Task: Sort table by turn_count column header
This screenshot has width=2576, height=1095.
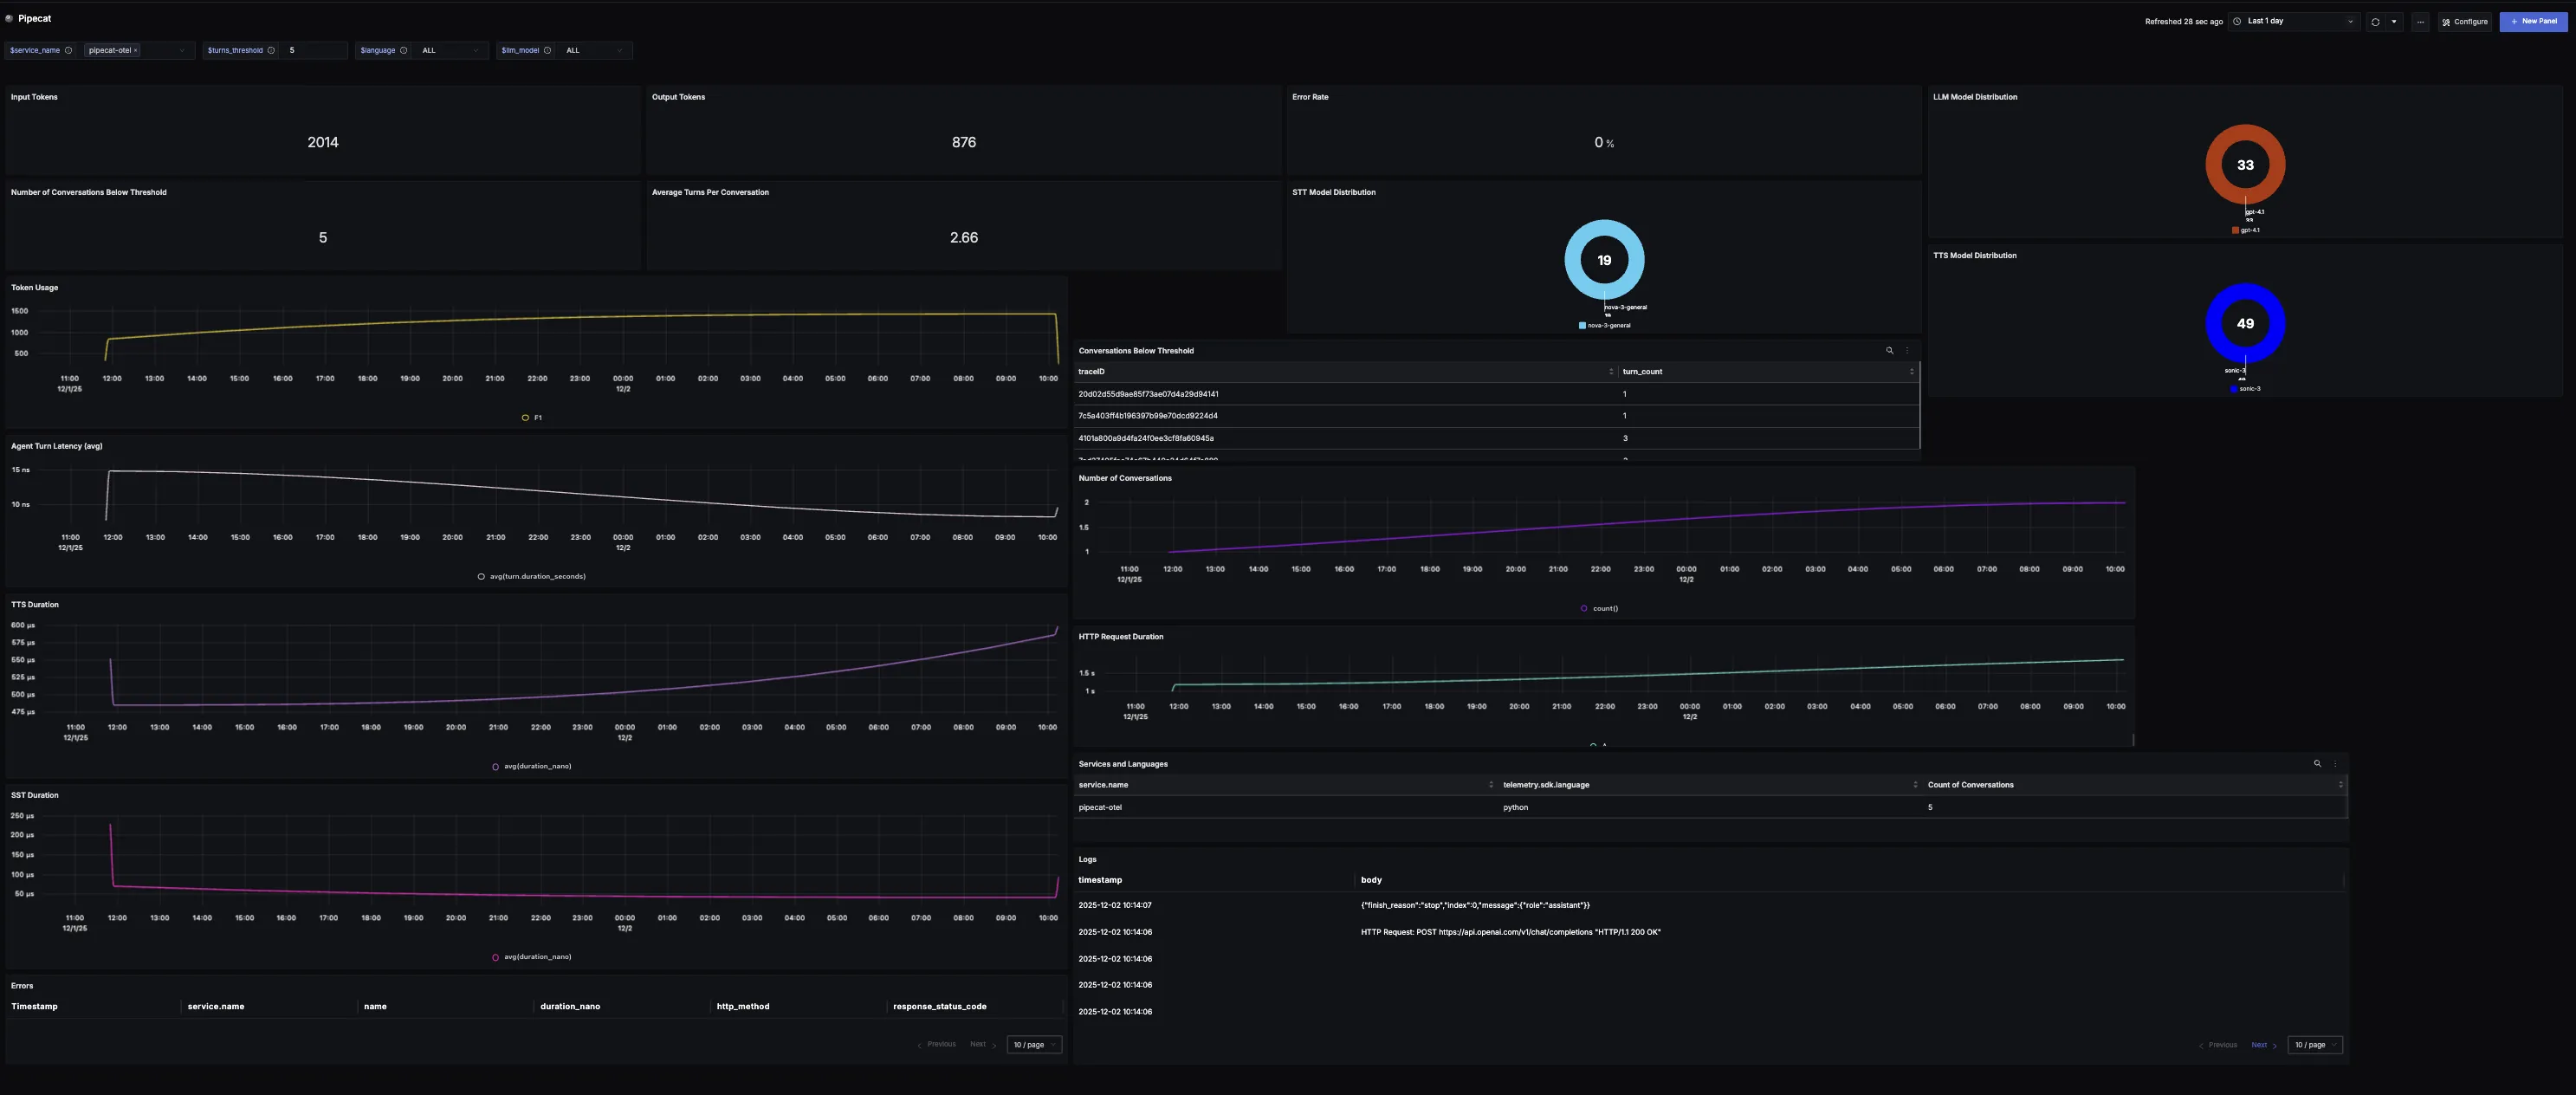Action: pyautogui.click(x=1642, y=372)
